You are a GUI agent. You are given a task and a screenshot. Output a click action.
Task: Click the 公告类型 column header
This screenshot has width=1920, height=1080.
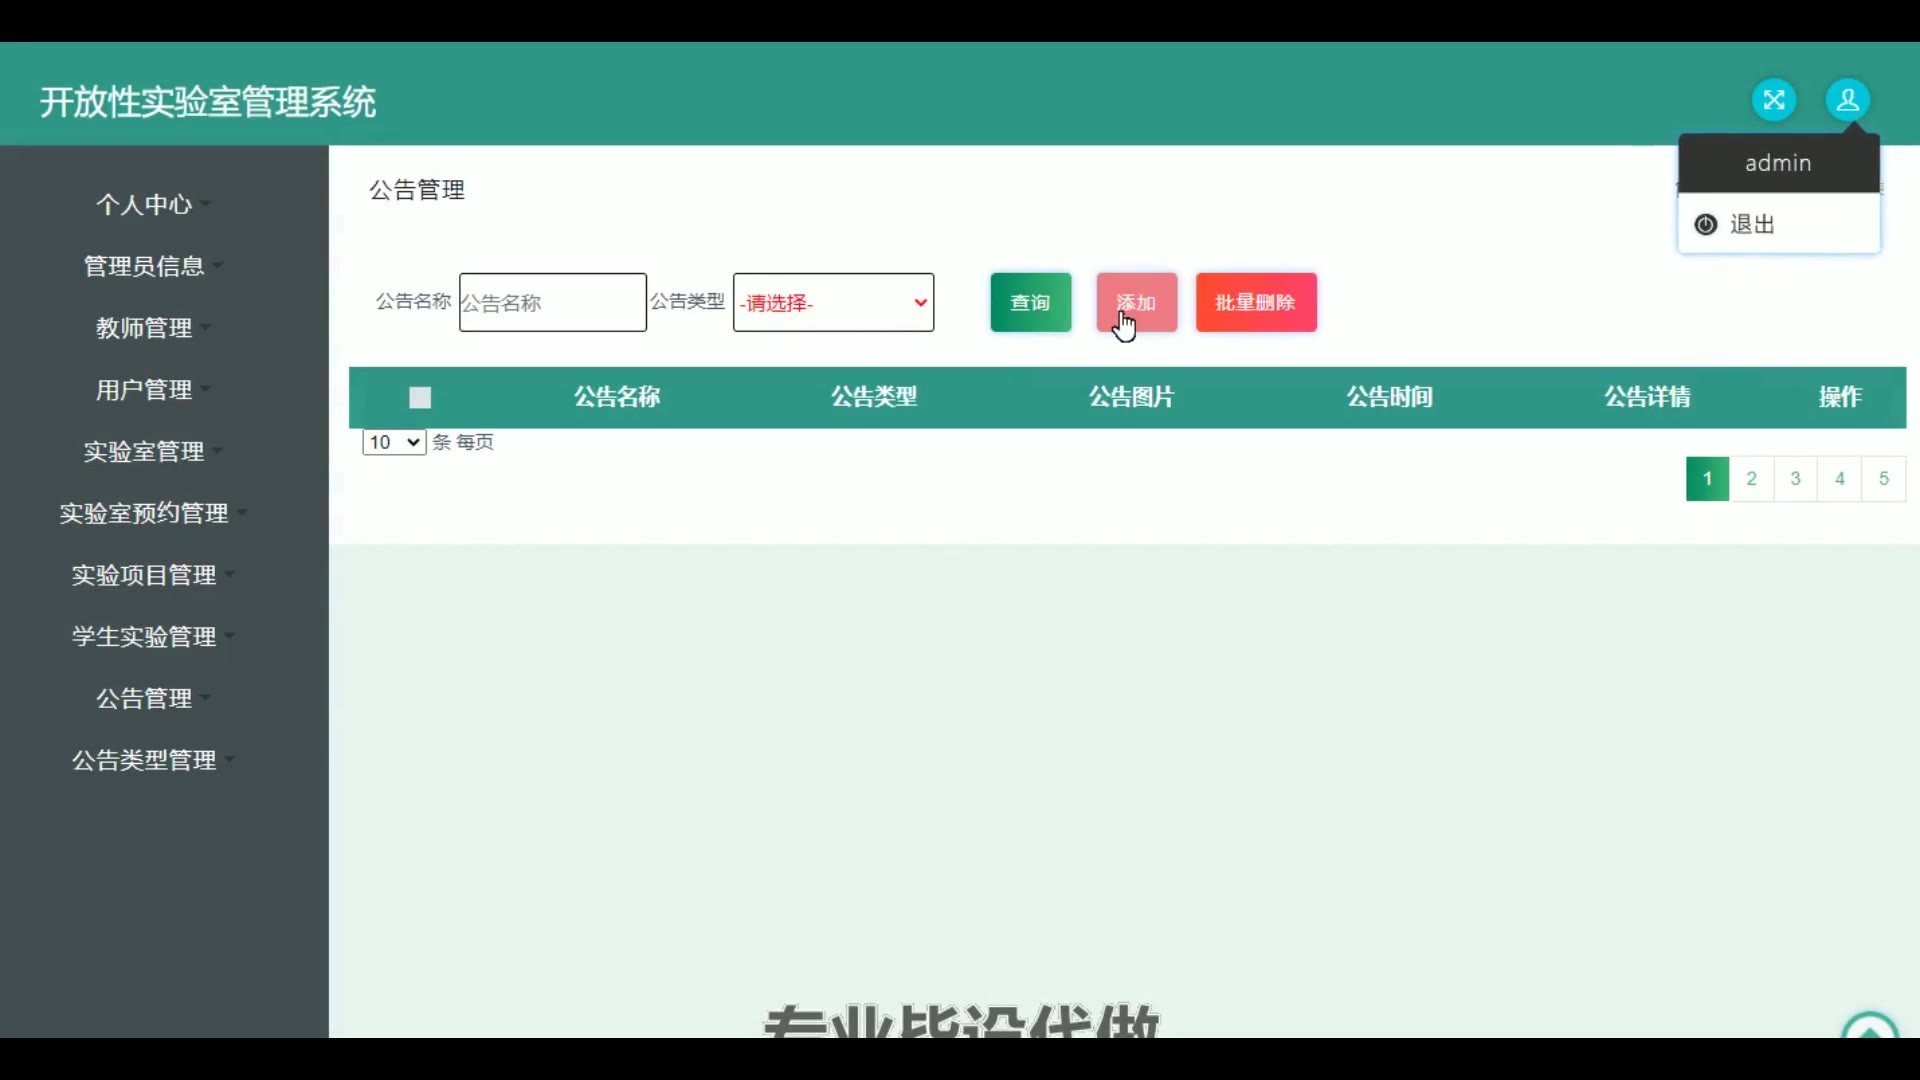pyautogui.click(x=874, y=397)
